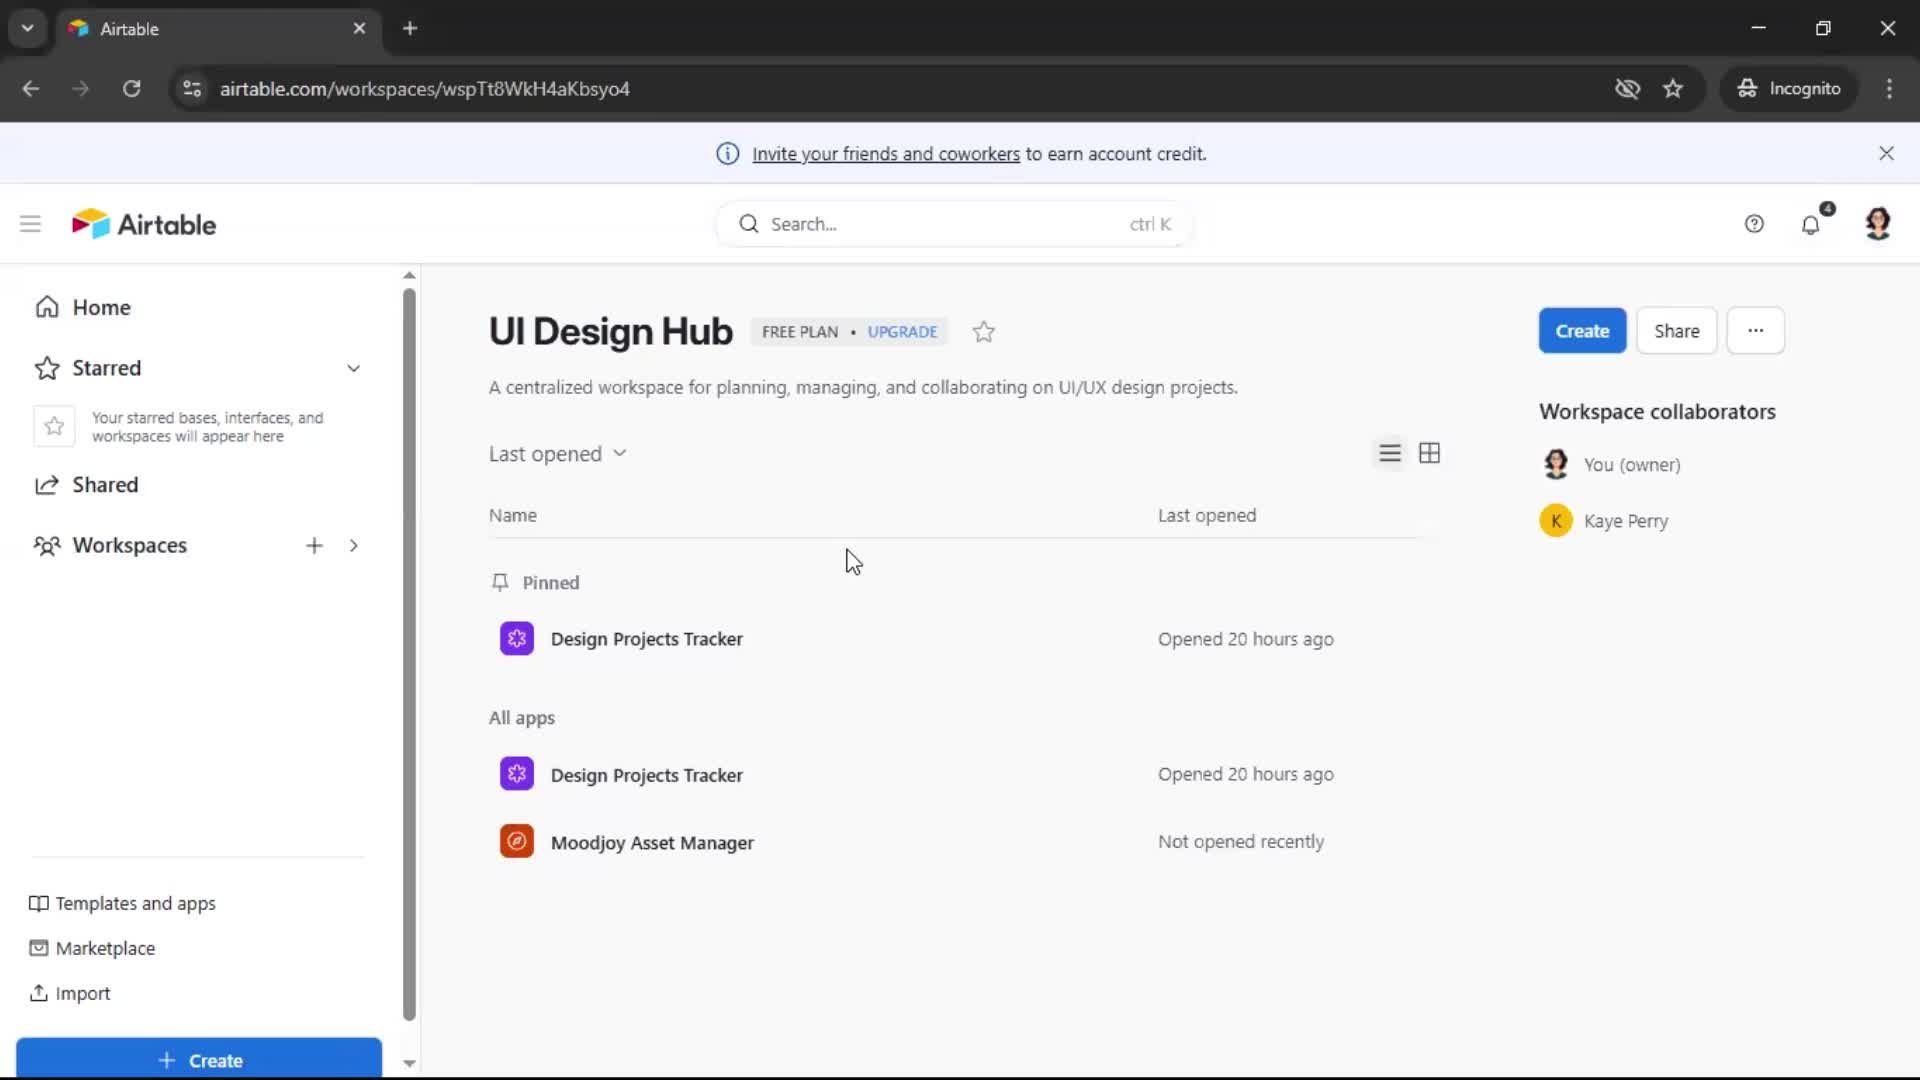Open Design Projects Tracker icon under Pinned

(x=517, y=639)
